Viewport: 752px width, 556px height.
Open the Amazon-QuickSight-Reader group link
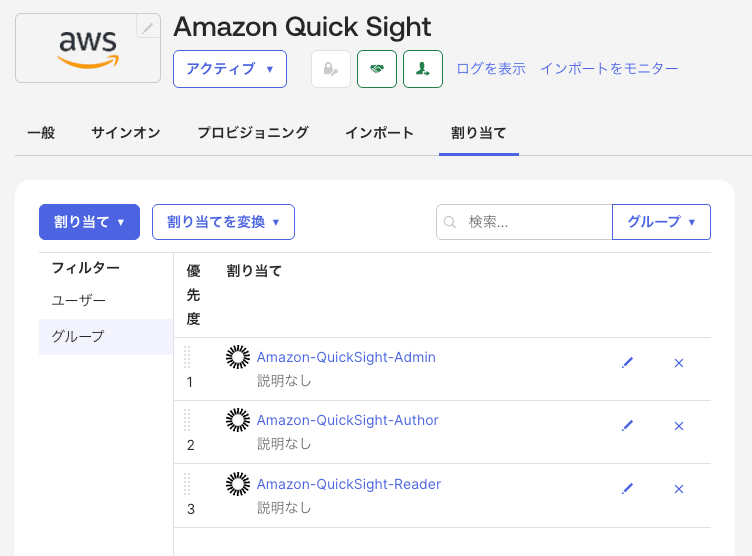(x=349, y=484)
